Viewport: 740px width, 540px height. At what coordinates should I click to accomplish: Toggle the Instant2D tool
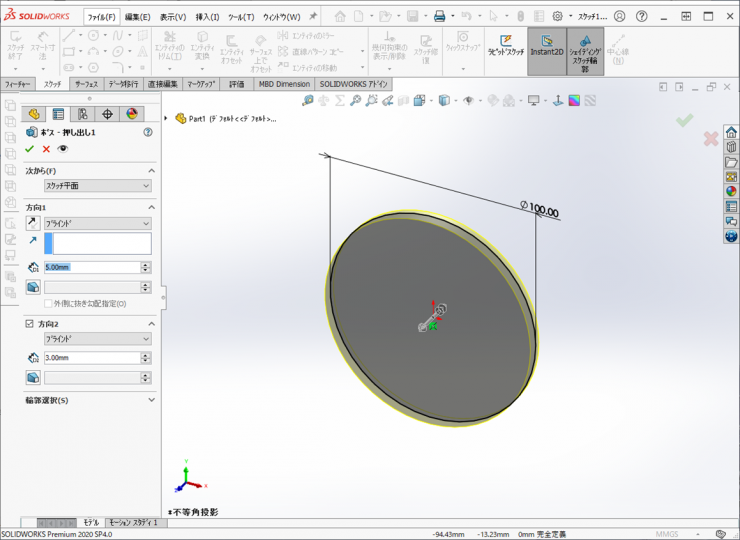[546, 45]
